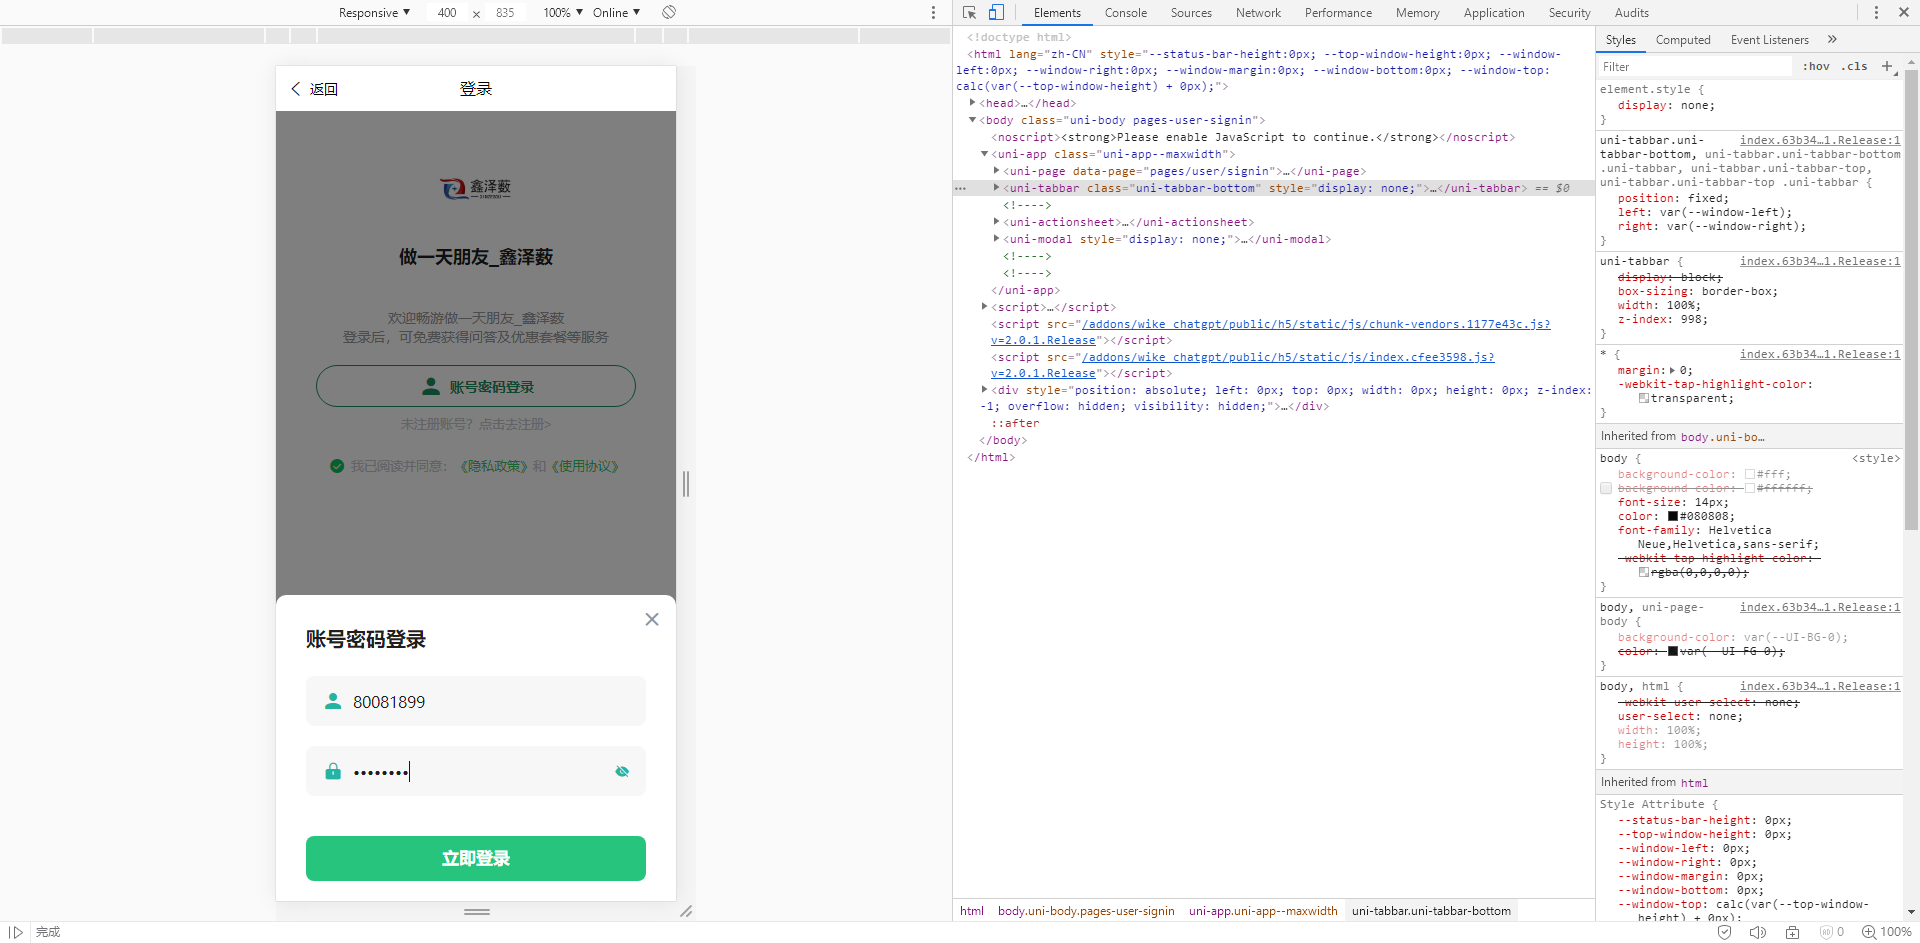
Task: Expand the uni-modal element node
Action: point(996,239)
